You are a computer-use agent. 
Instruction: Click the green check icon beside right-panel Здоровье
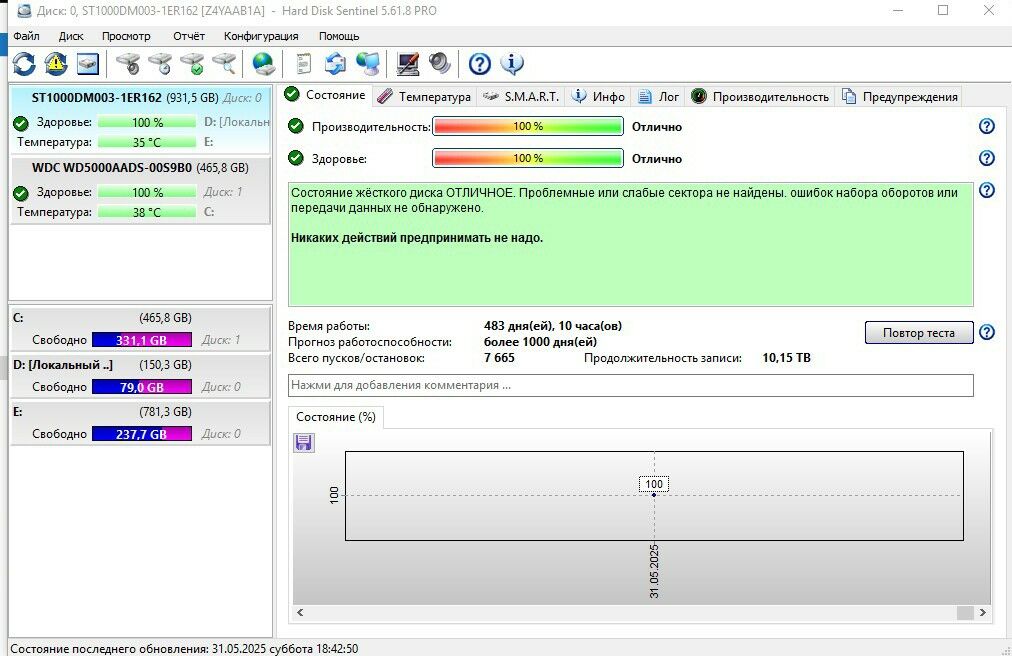pos(296,158)
